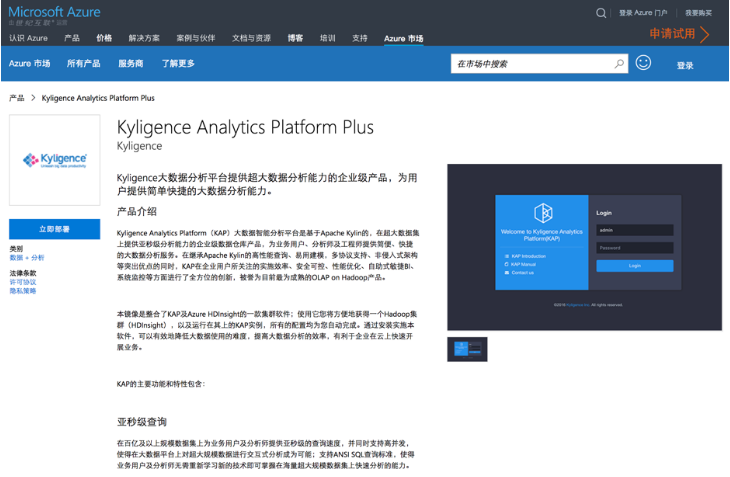
Task: Click breadcrumb text Kyligence Analytics Platform Plus
Action: [x=98, y=98]
